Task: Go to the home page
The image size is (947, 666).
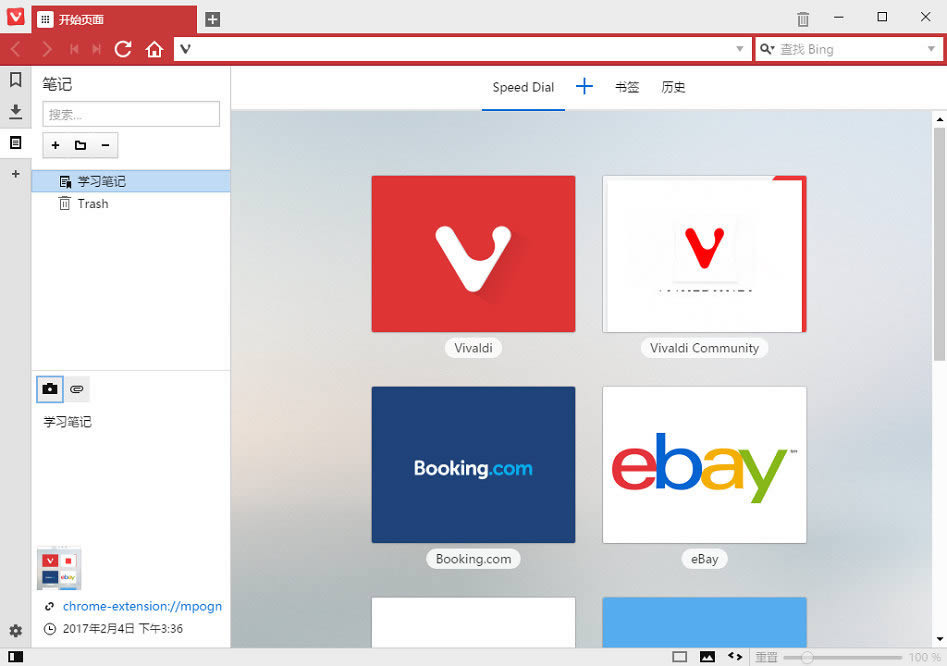Action: point(154,49)
